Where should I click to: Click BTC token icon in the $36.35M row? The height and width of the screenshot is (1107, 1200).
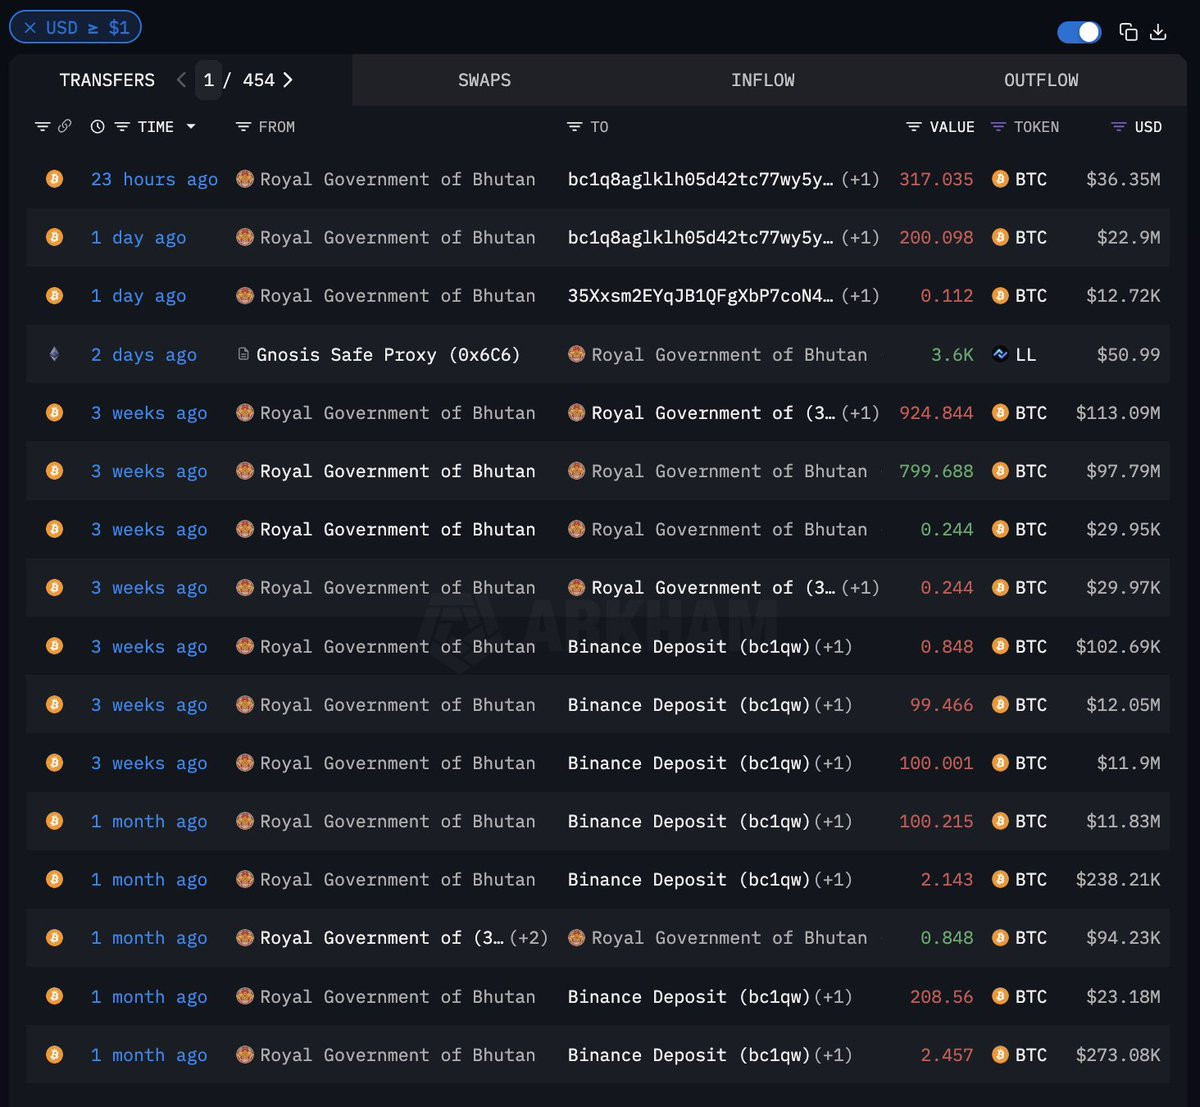1000,179
